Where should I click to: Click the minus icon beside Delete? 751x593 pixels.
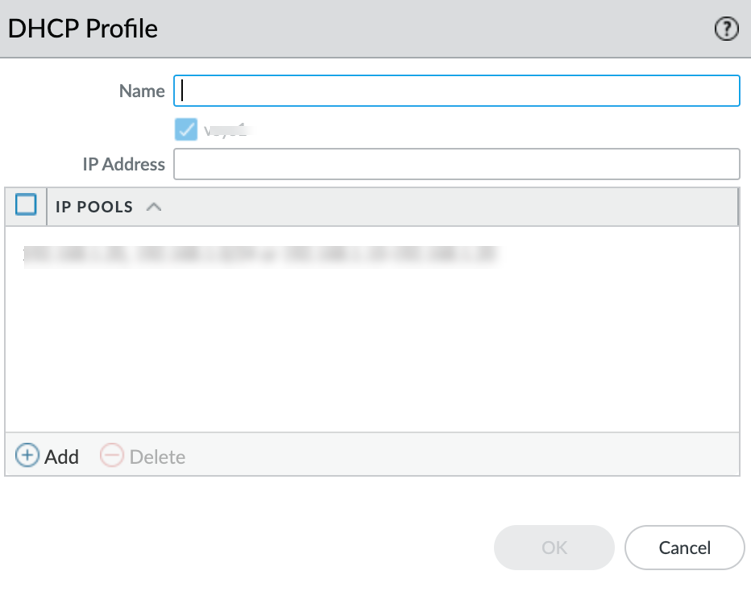click(x=112, y=456)
